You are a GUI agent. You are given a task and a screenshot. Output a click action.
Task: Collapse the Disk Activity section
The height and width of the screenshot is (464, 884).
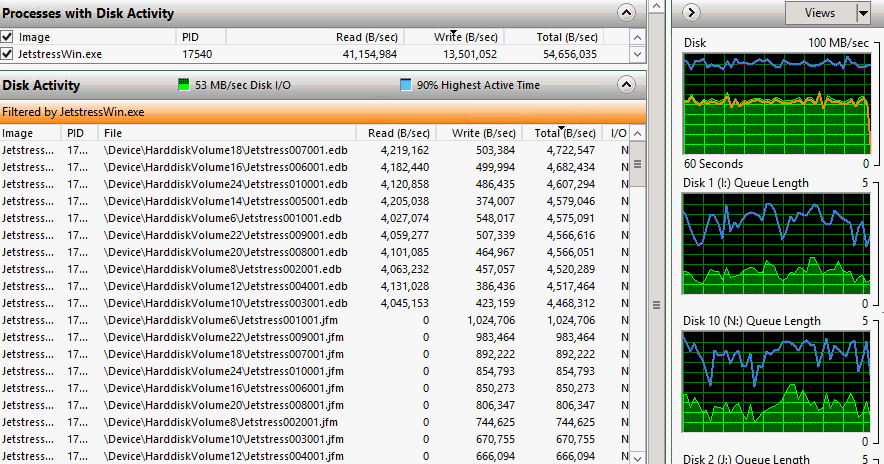(x=626, y=85)
